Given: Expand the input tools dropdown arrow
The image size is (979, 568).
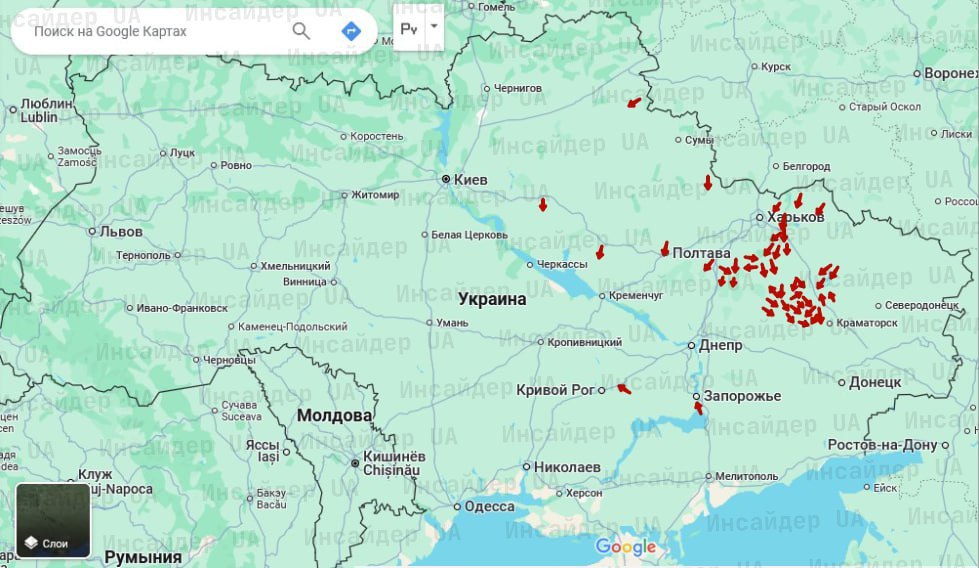Looking at the screenshot, I should click(434, 27).
